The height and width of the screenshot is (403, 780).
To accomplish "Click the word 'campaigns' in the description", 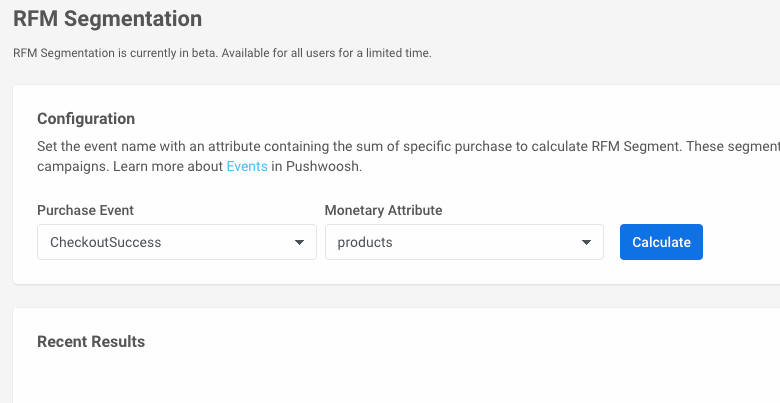I will coord(69,167).
